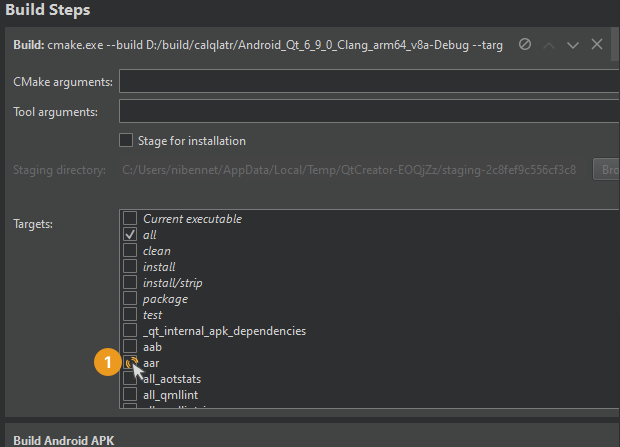Enable Stage for installation
Viewport: 620px width, 447px height.
point(126,140)
